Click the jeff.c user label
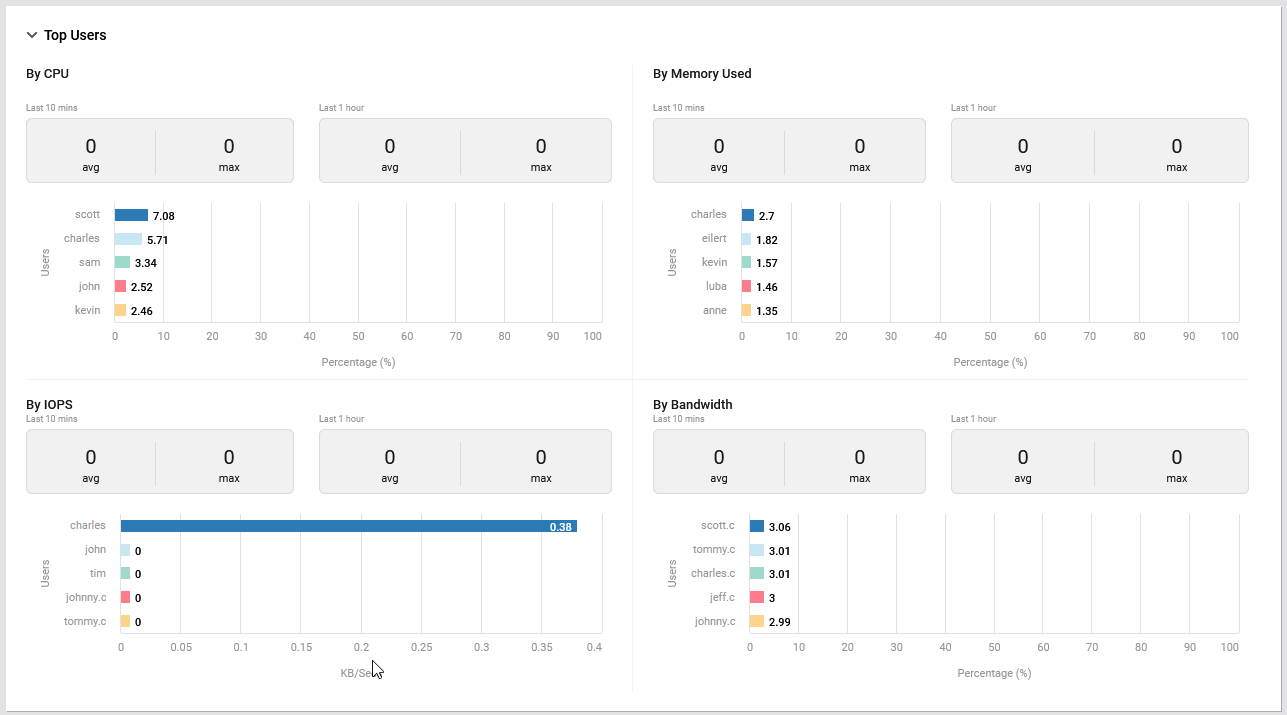Image resolution: width=1287 pixels, height=715 pixels. point(722,597)
